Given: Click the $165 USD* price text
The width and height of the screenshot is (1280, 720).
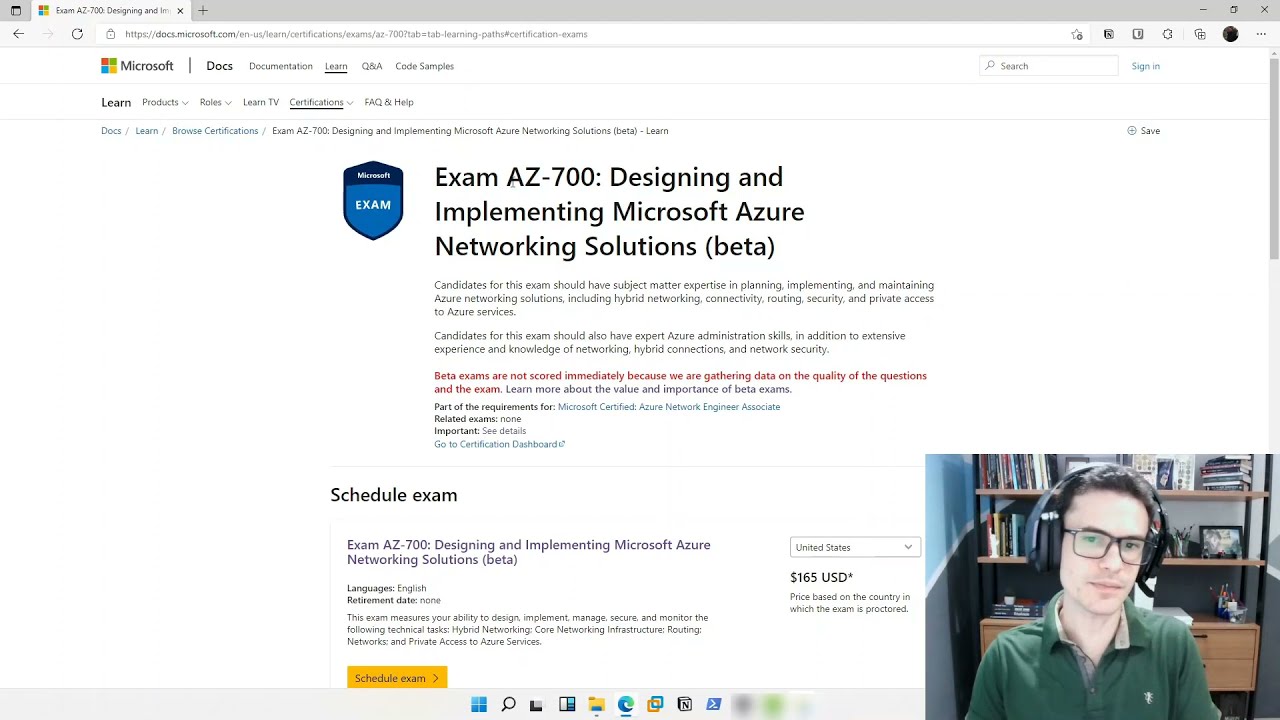Looking at the screenshot, I should [821, 577].
